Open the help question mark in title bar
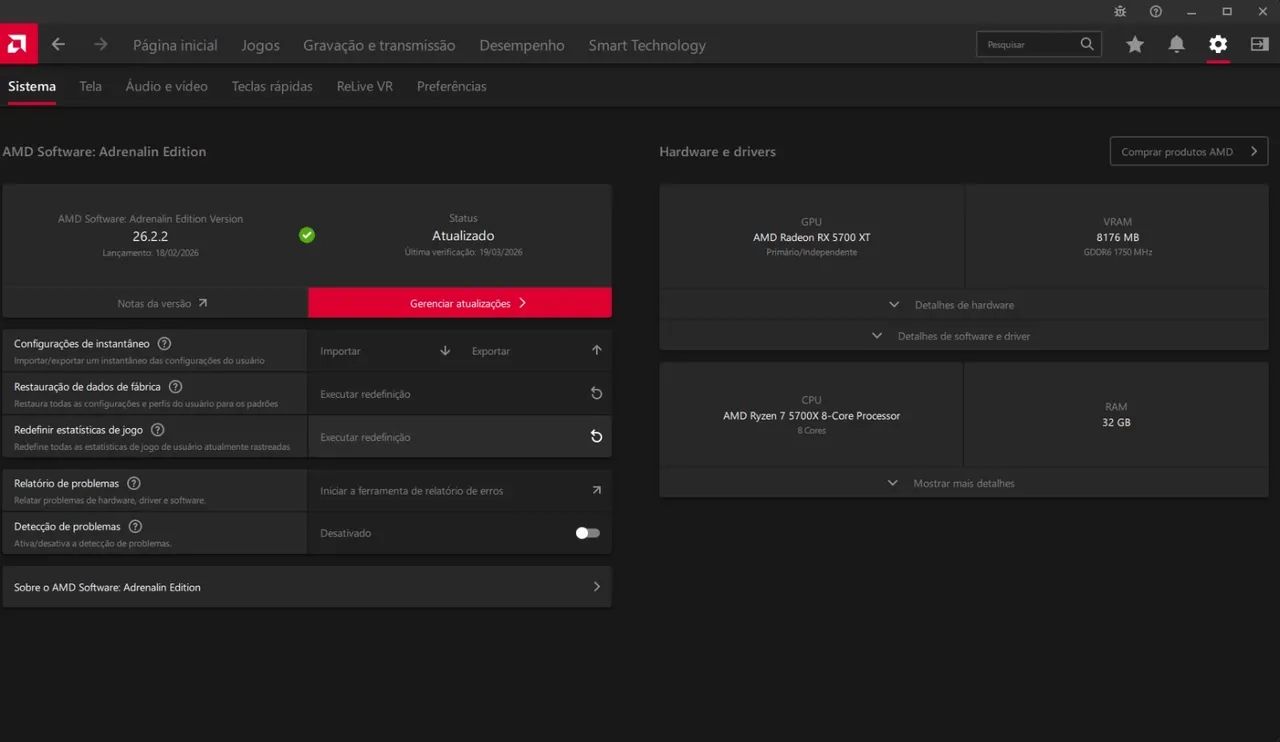1280x742 pixels. coord(1156,11)
